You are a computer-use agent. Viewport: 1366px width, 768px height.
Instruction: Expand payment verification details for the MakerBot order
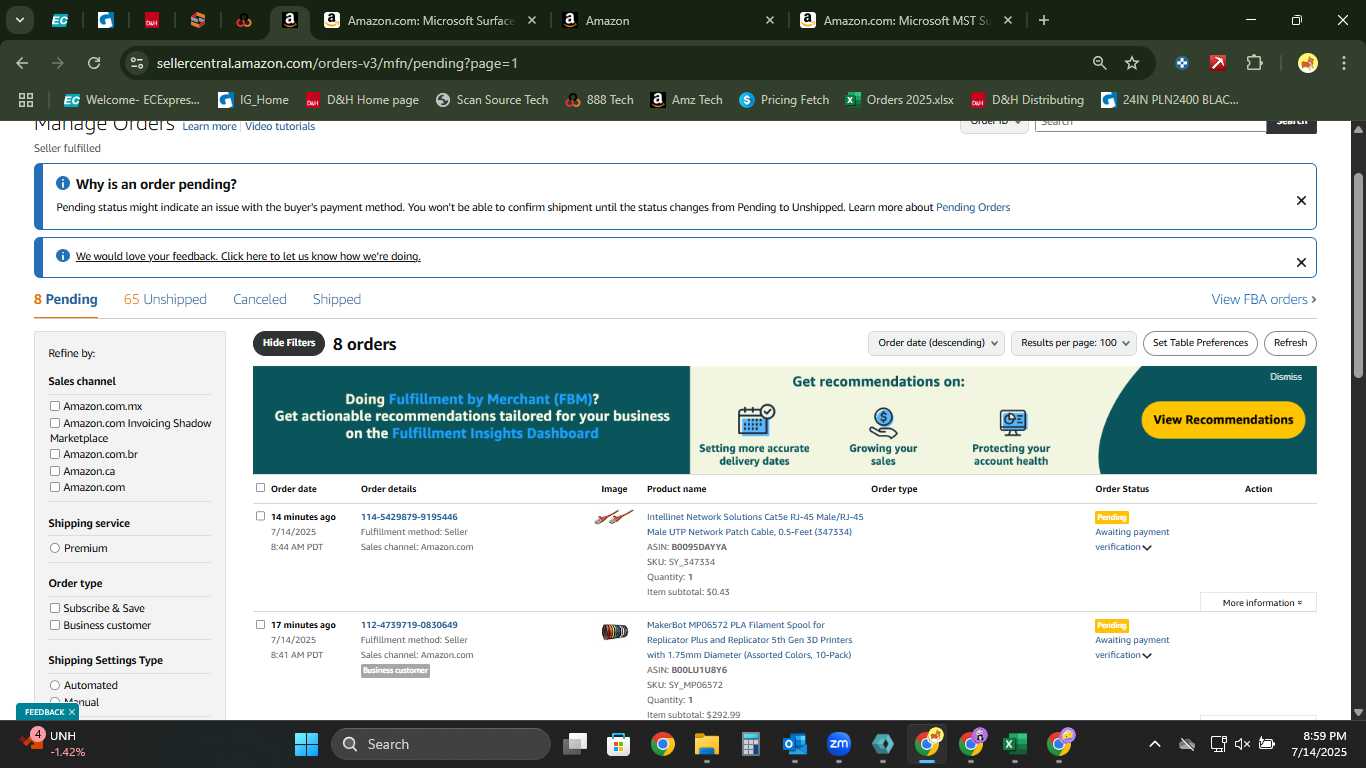[1147, 655]
